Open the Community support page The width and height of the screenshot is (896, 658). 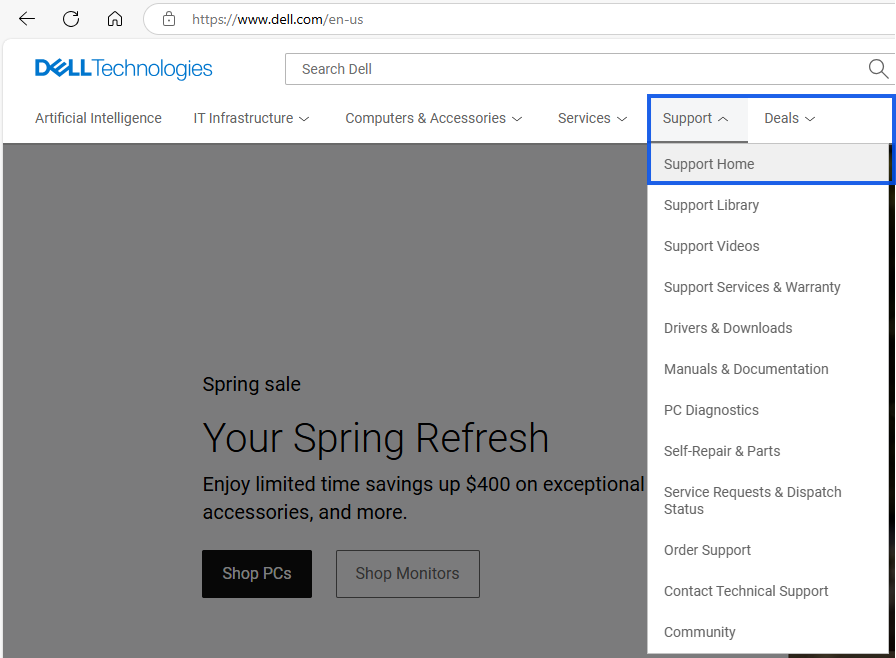click(699, 631)
